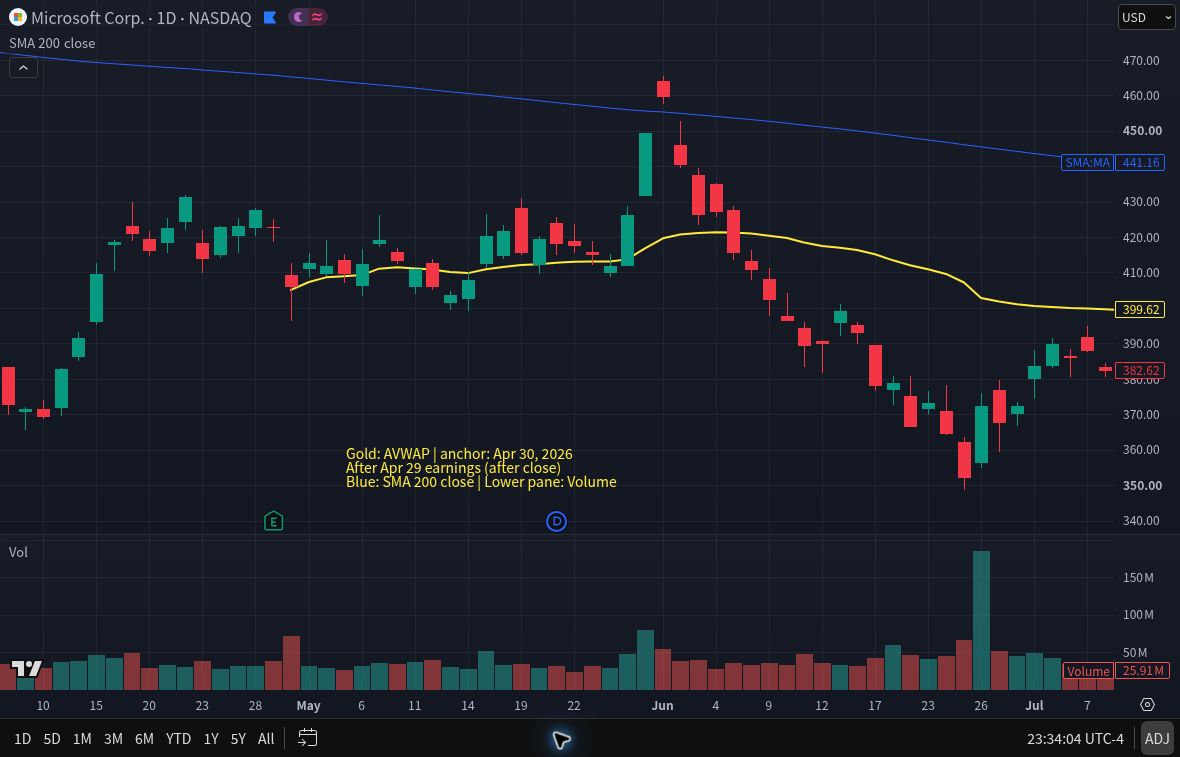Click the blue flag icon next to NASDAQ
Screen dimensions: 1180x757
[x=269, y=17]
